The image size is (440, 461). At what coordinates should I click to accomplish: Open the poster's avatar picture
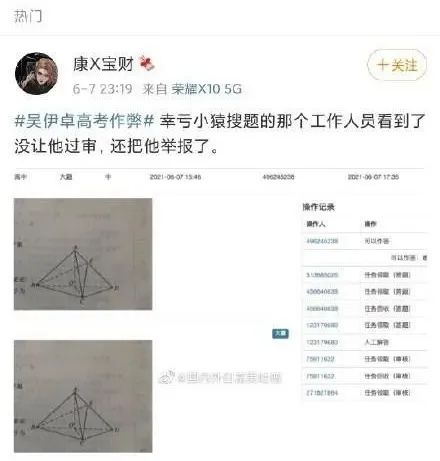[37, 73]
